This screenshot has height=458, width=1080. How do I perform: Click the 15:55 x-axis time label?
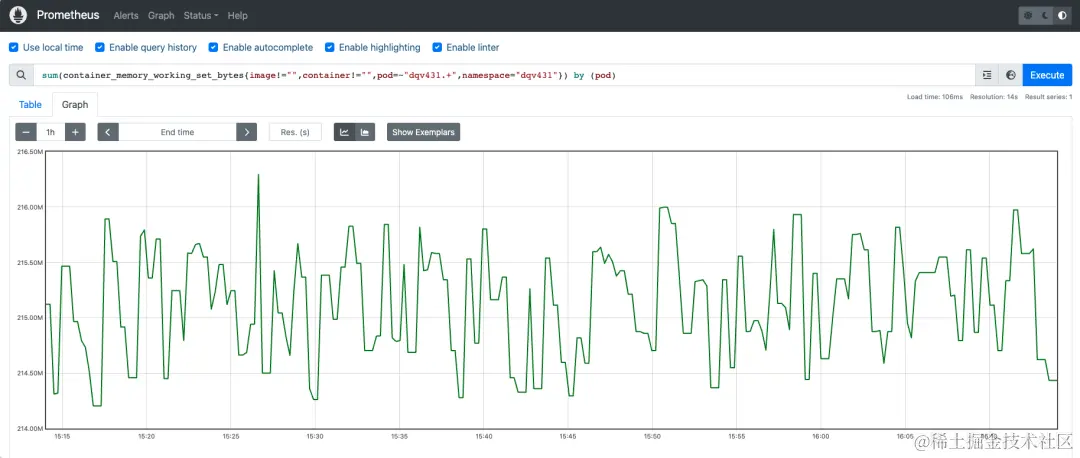pos(736,436)
